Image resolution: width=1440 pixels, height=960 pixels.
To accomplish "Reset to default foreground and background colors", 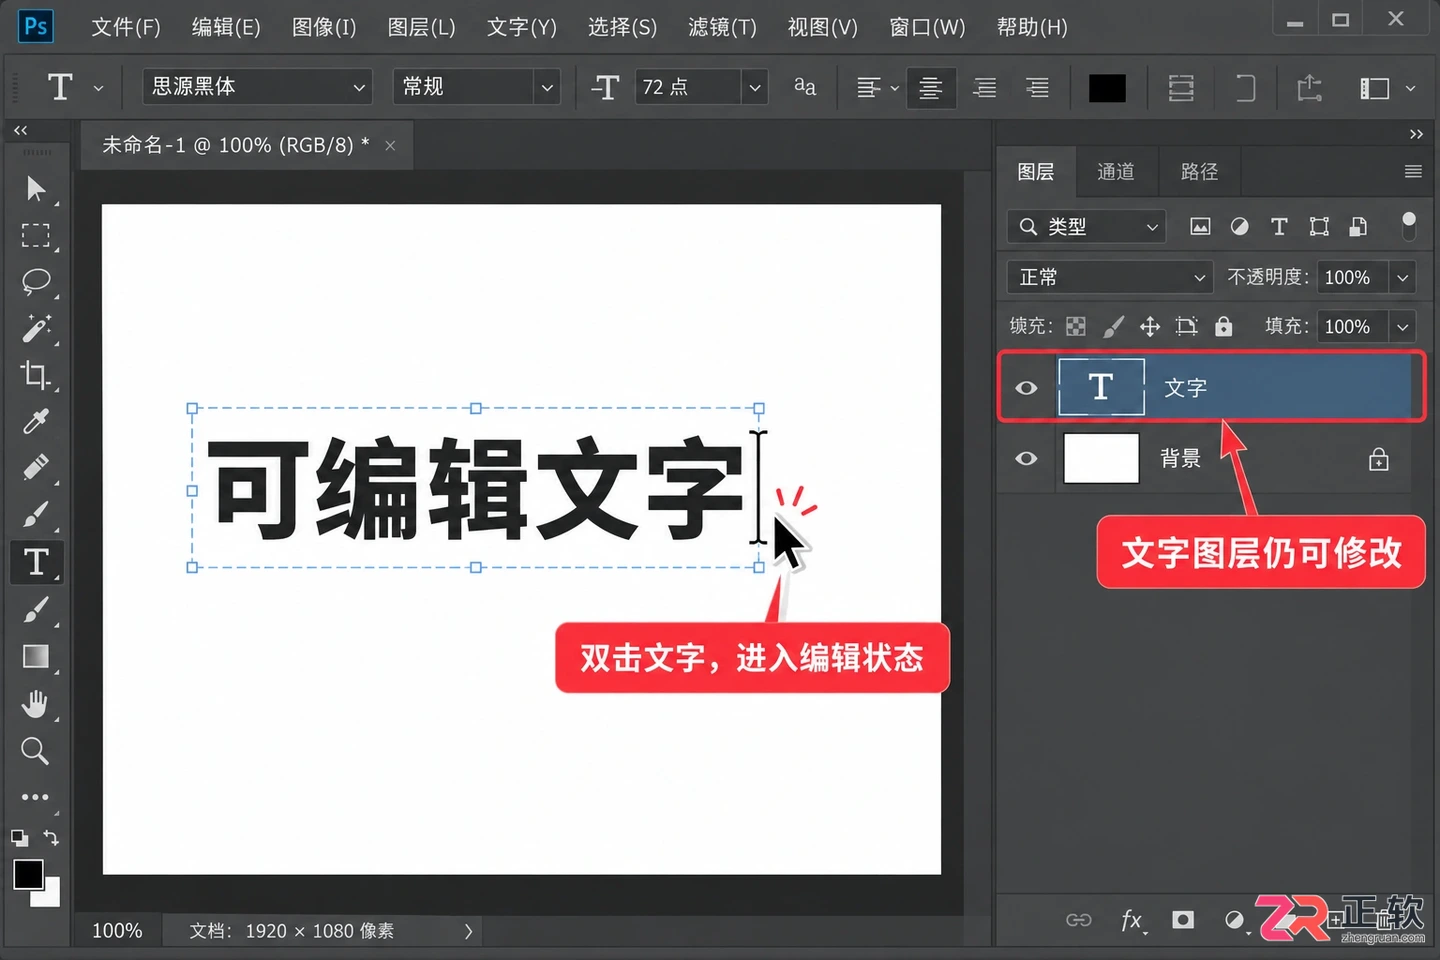I will tap(19, 838).
